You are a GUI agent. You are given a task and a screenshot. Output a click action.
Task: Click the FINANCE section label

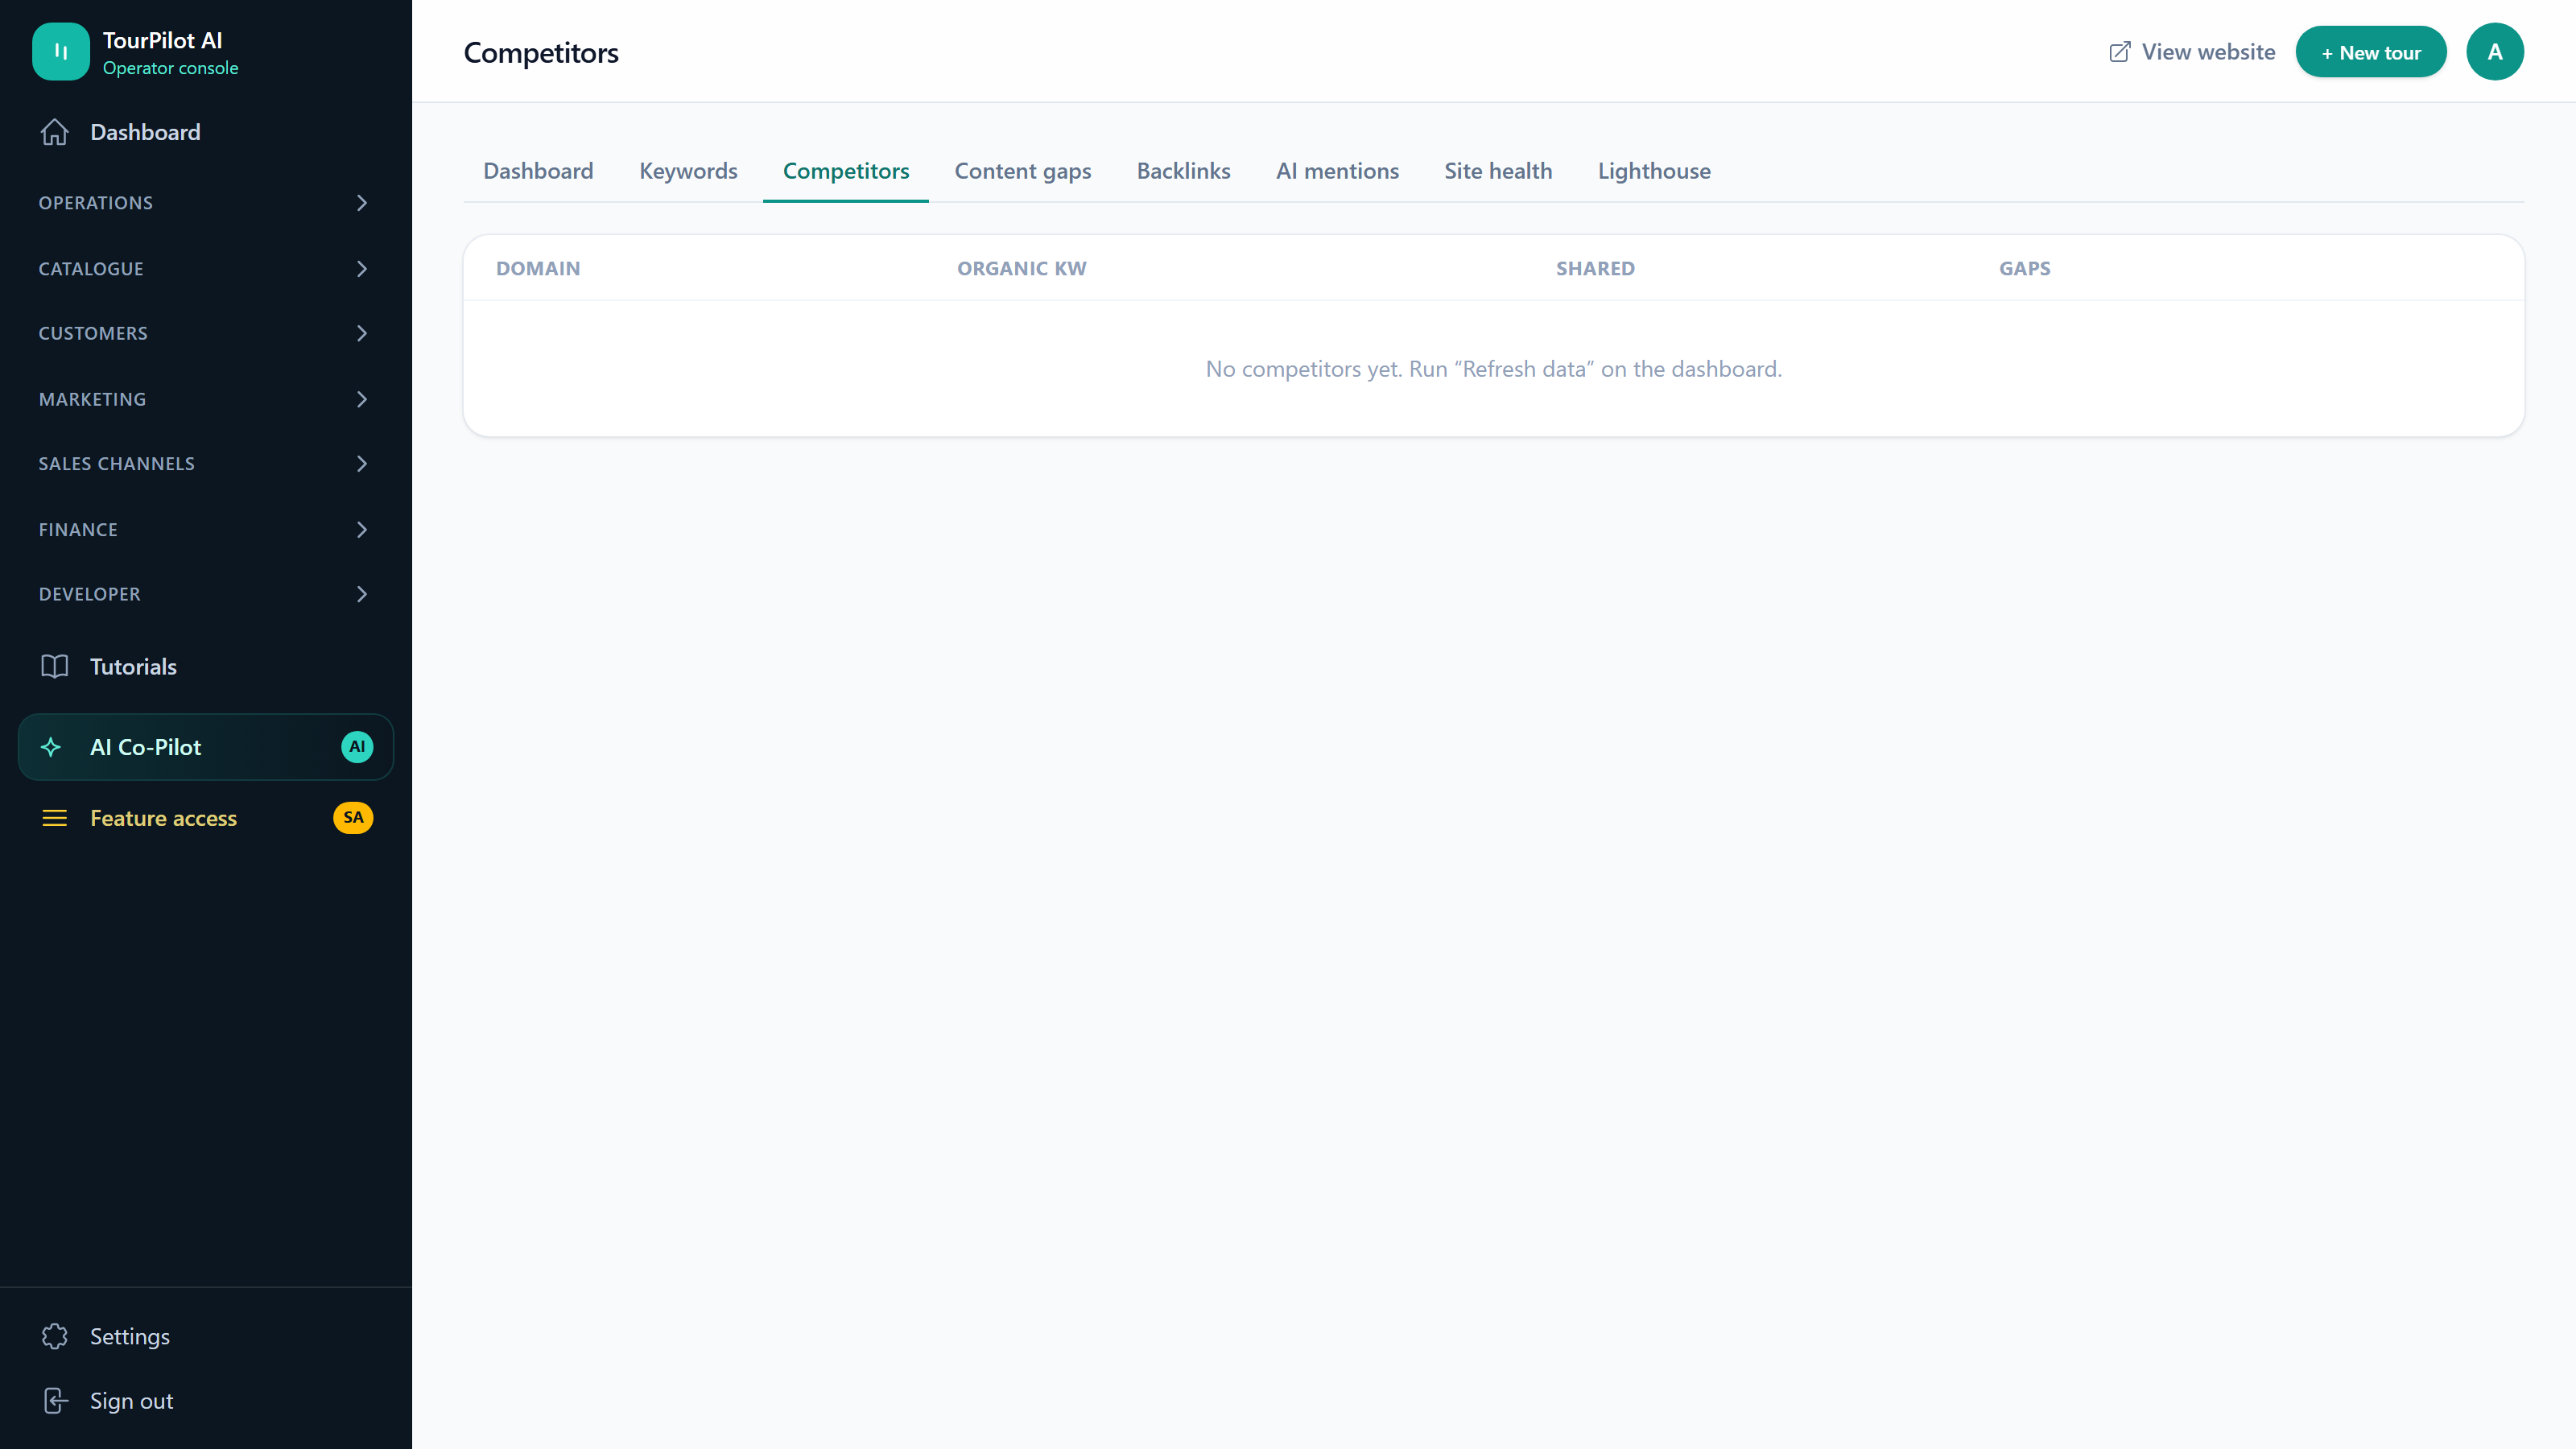78,530
